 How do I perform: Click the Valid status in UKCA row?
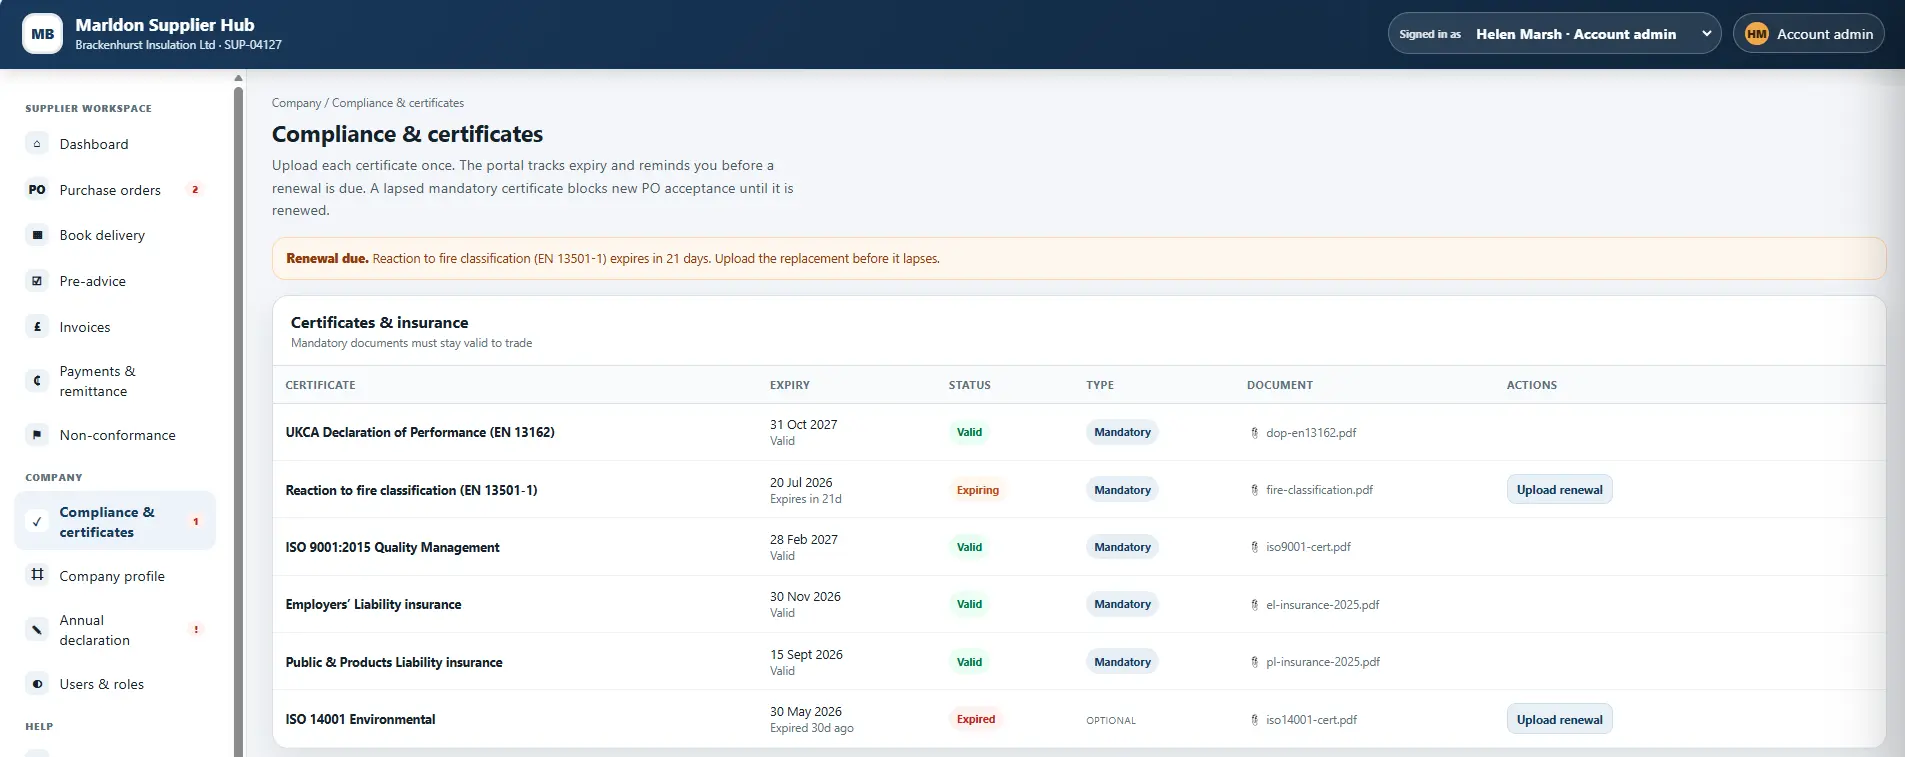coord(969,433)
